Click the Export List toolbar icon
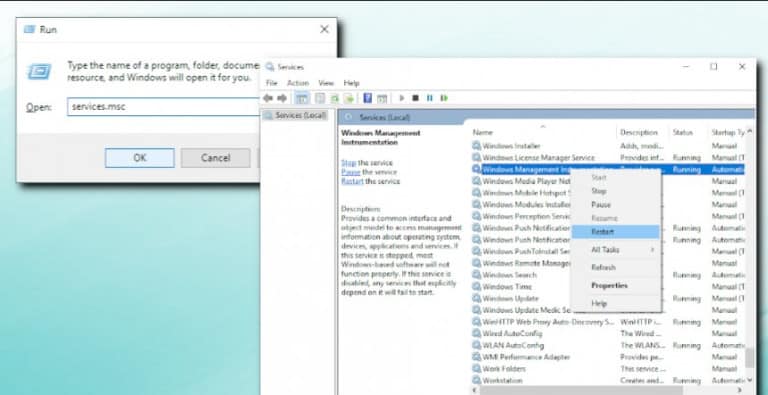This screenshot has height=395, width=768. (x=349, y=99)
